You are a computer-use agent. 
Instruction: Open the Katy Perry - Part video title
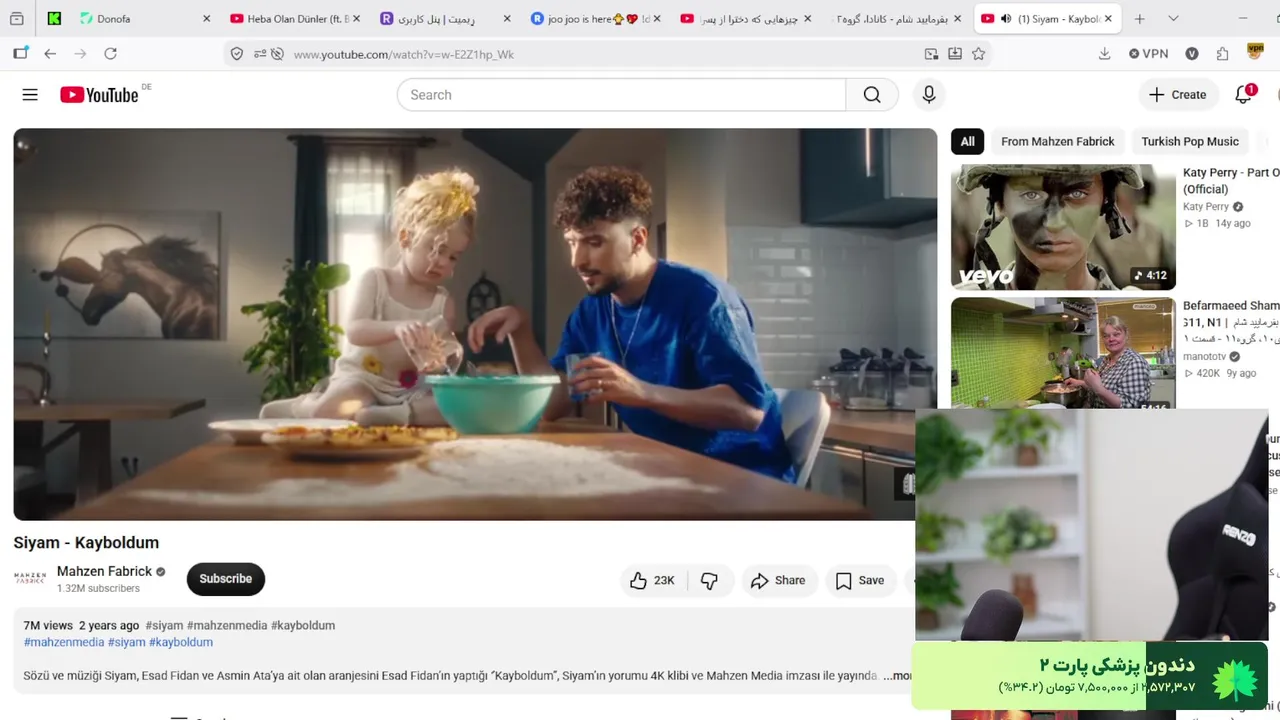pos(1231,181)
